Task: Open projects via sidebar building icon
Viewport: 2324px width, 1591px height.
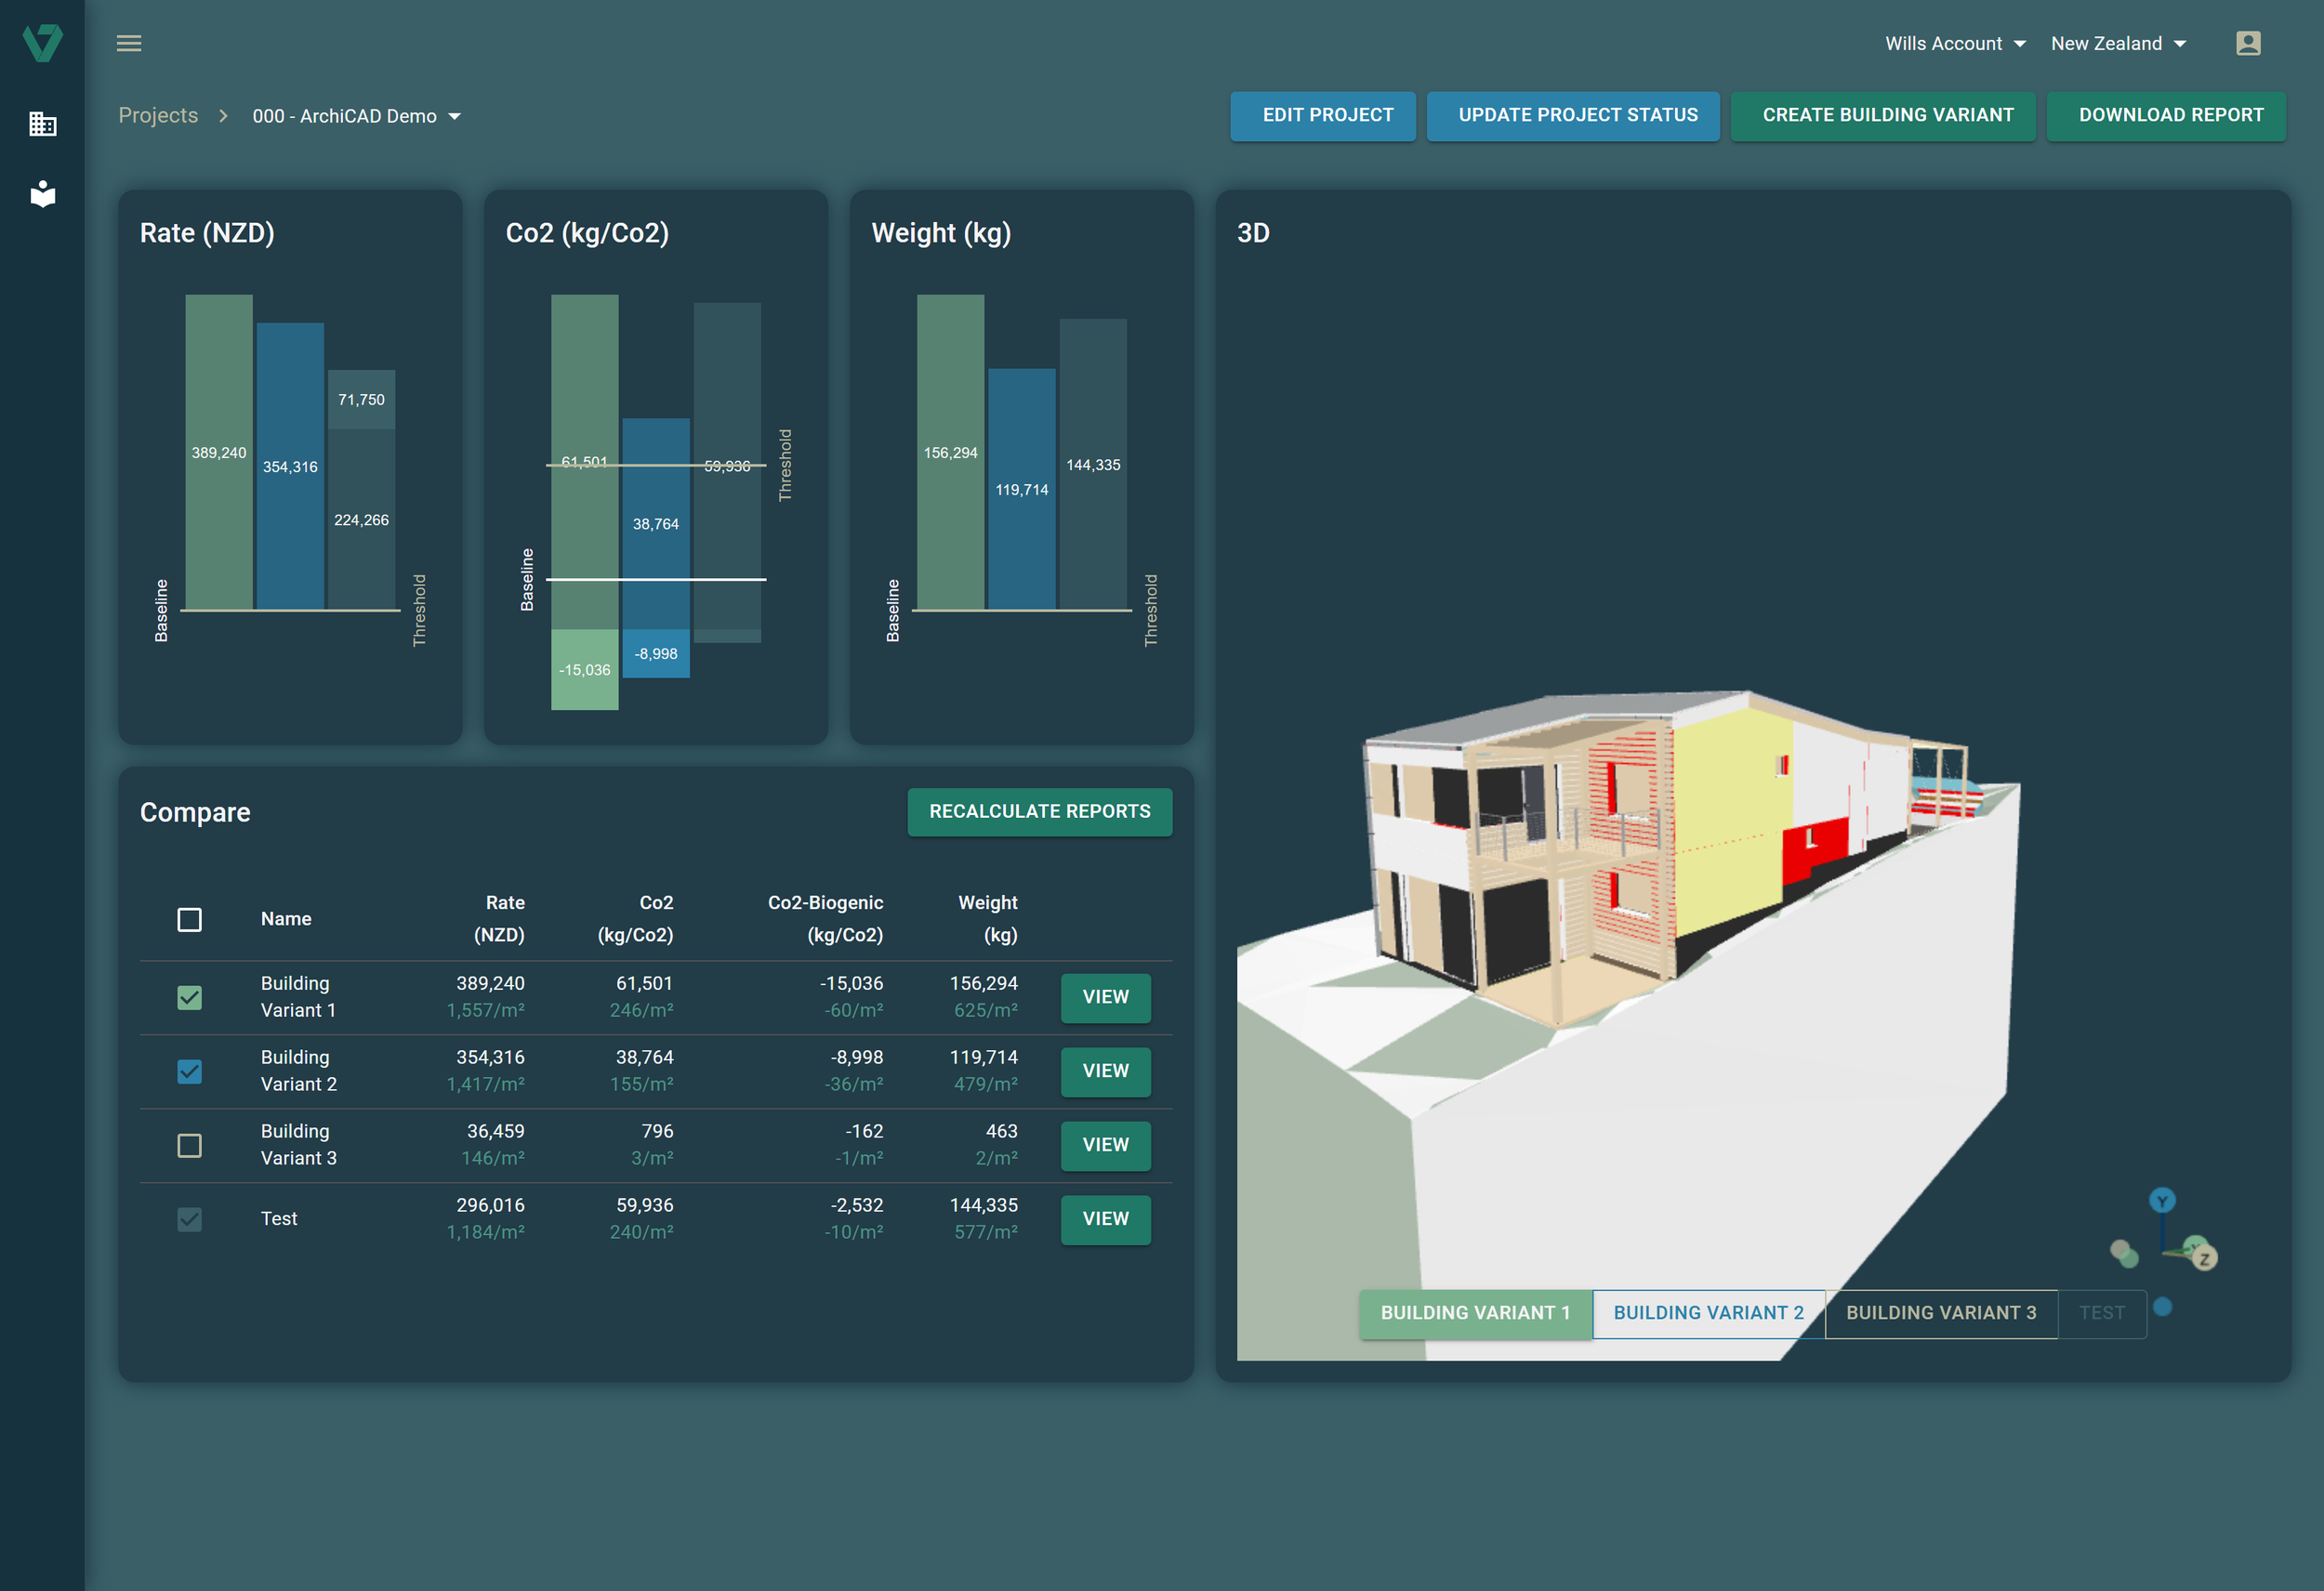Action: pos(42,124)
